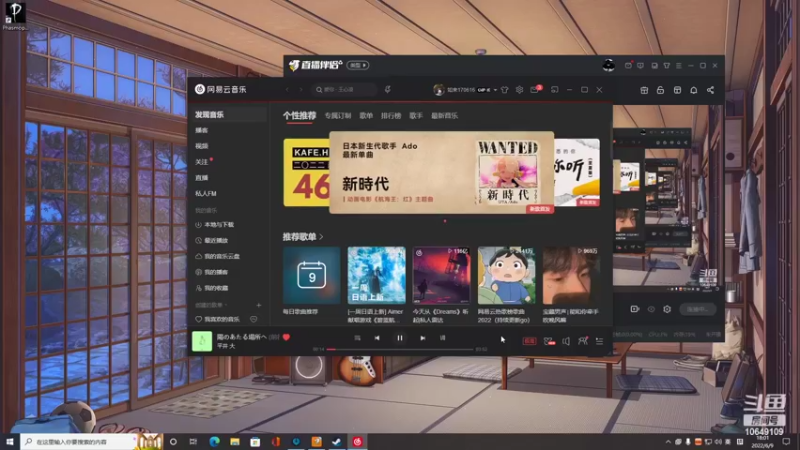Navigate forward with the right arrow
This screenshot has width=800, height=450.
point(301,90)
